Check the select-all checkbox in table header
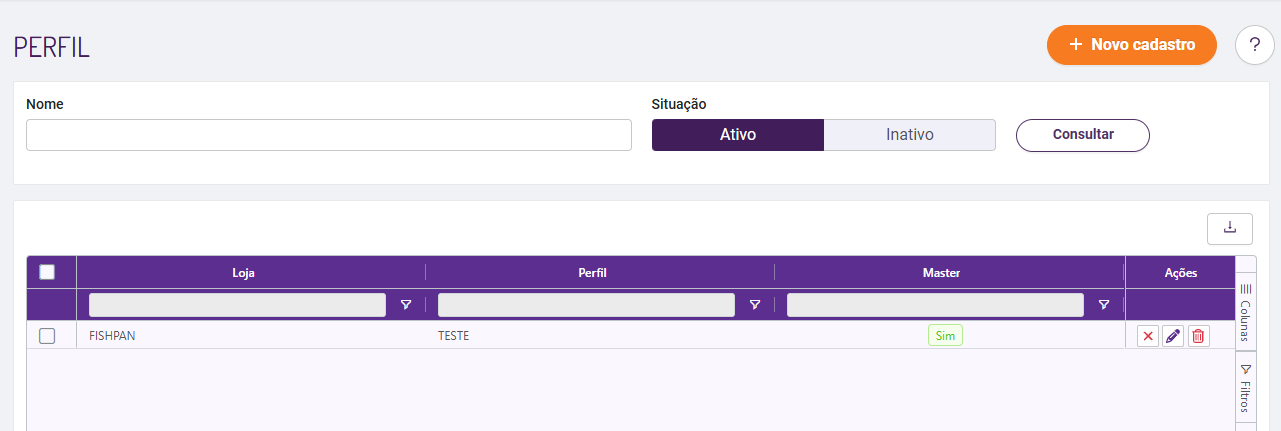Viewport: 1281px width, 431px height. click(x=47, y=272)
